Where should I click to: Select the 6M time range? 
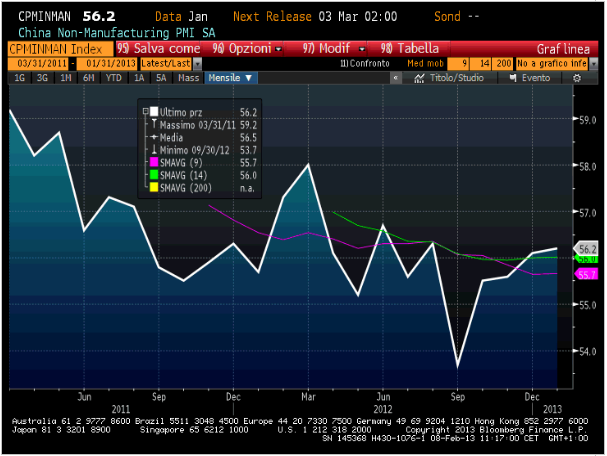pos(90,77)
